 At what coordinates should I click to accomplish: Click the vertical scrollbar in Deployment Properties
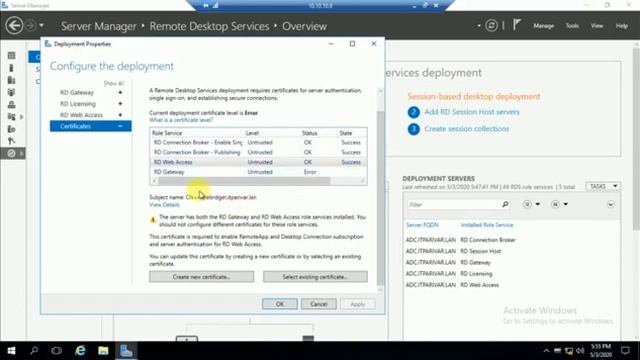[x=380, y=198]
